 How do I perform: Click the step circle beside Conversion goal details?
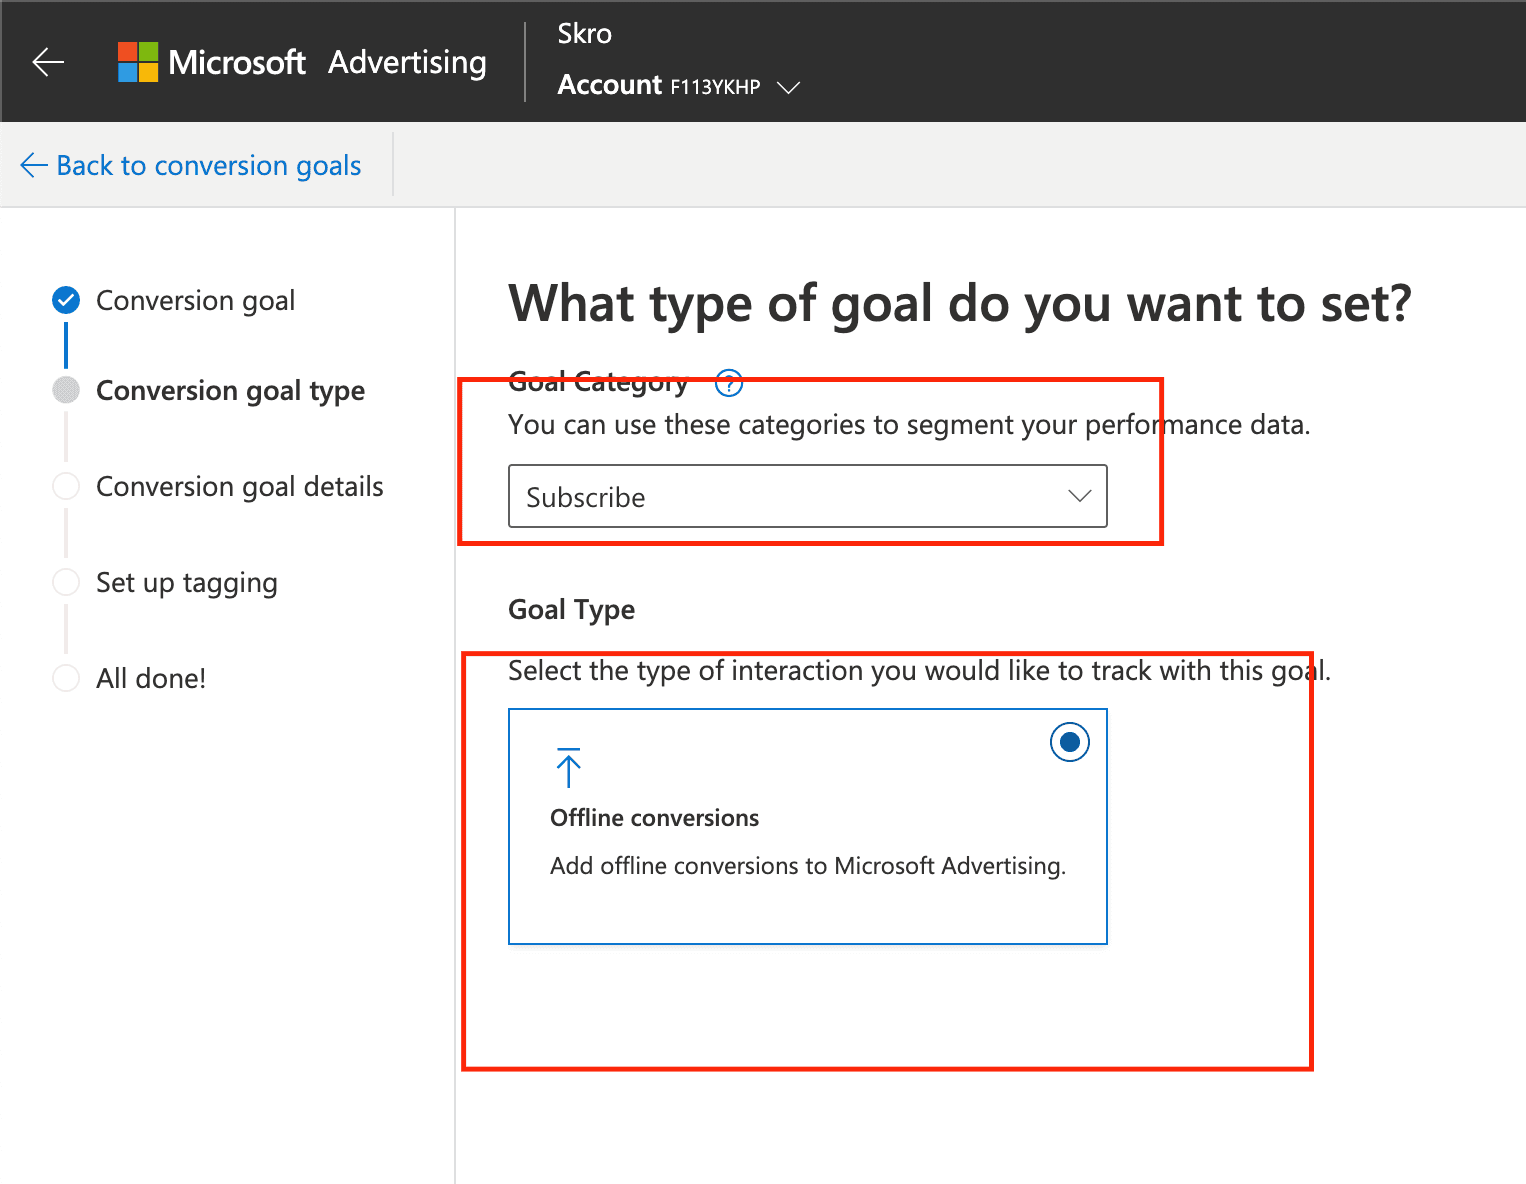pos(66,486)
